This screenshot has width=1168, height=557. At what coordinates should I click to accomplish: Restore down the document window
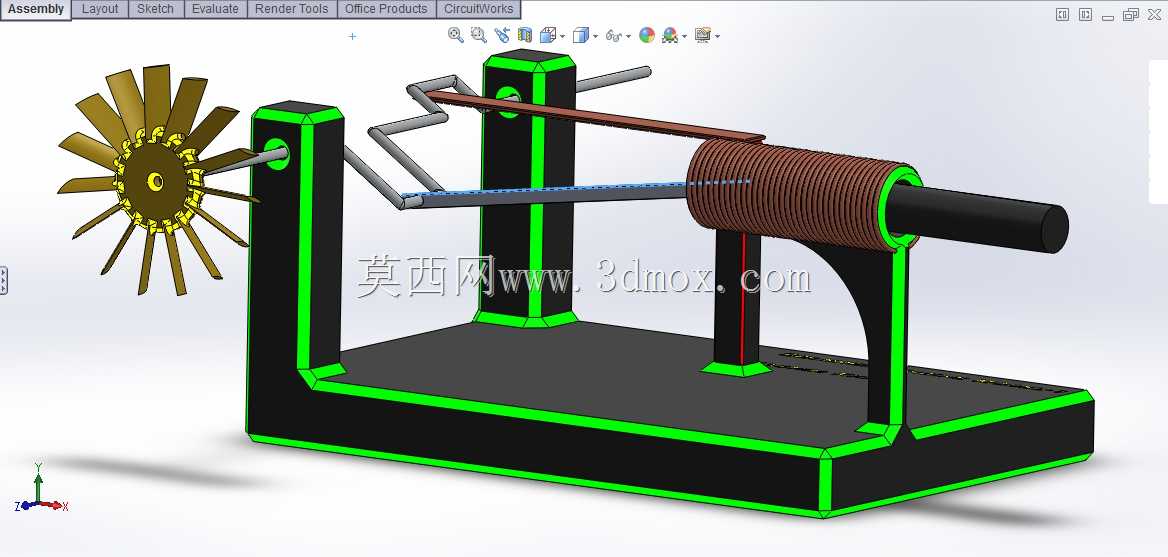coord(1131,14)
